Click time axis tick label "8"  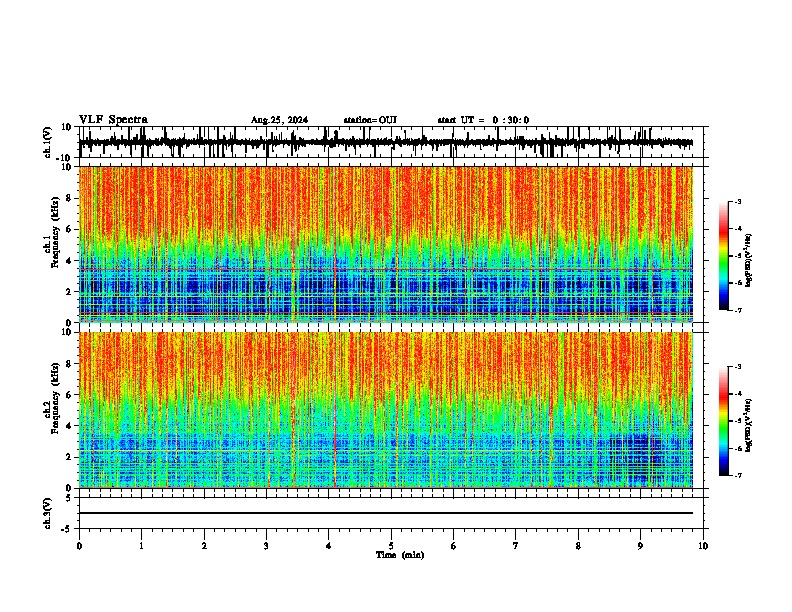click(578, 546)
